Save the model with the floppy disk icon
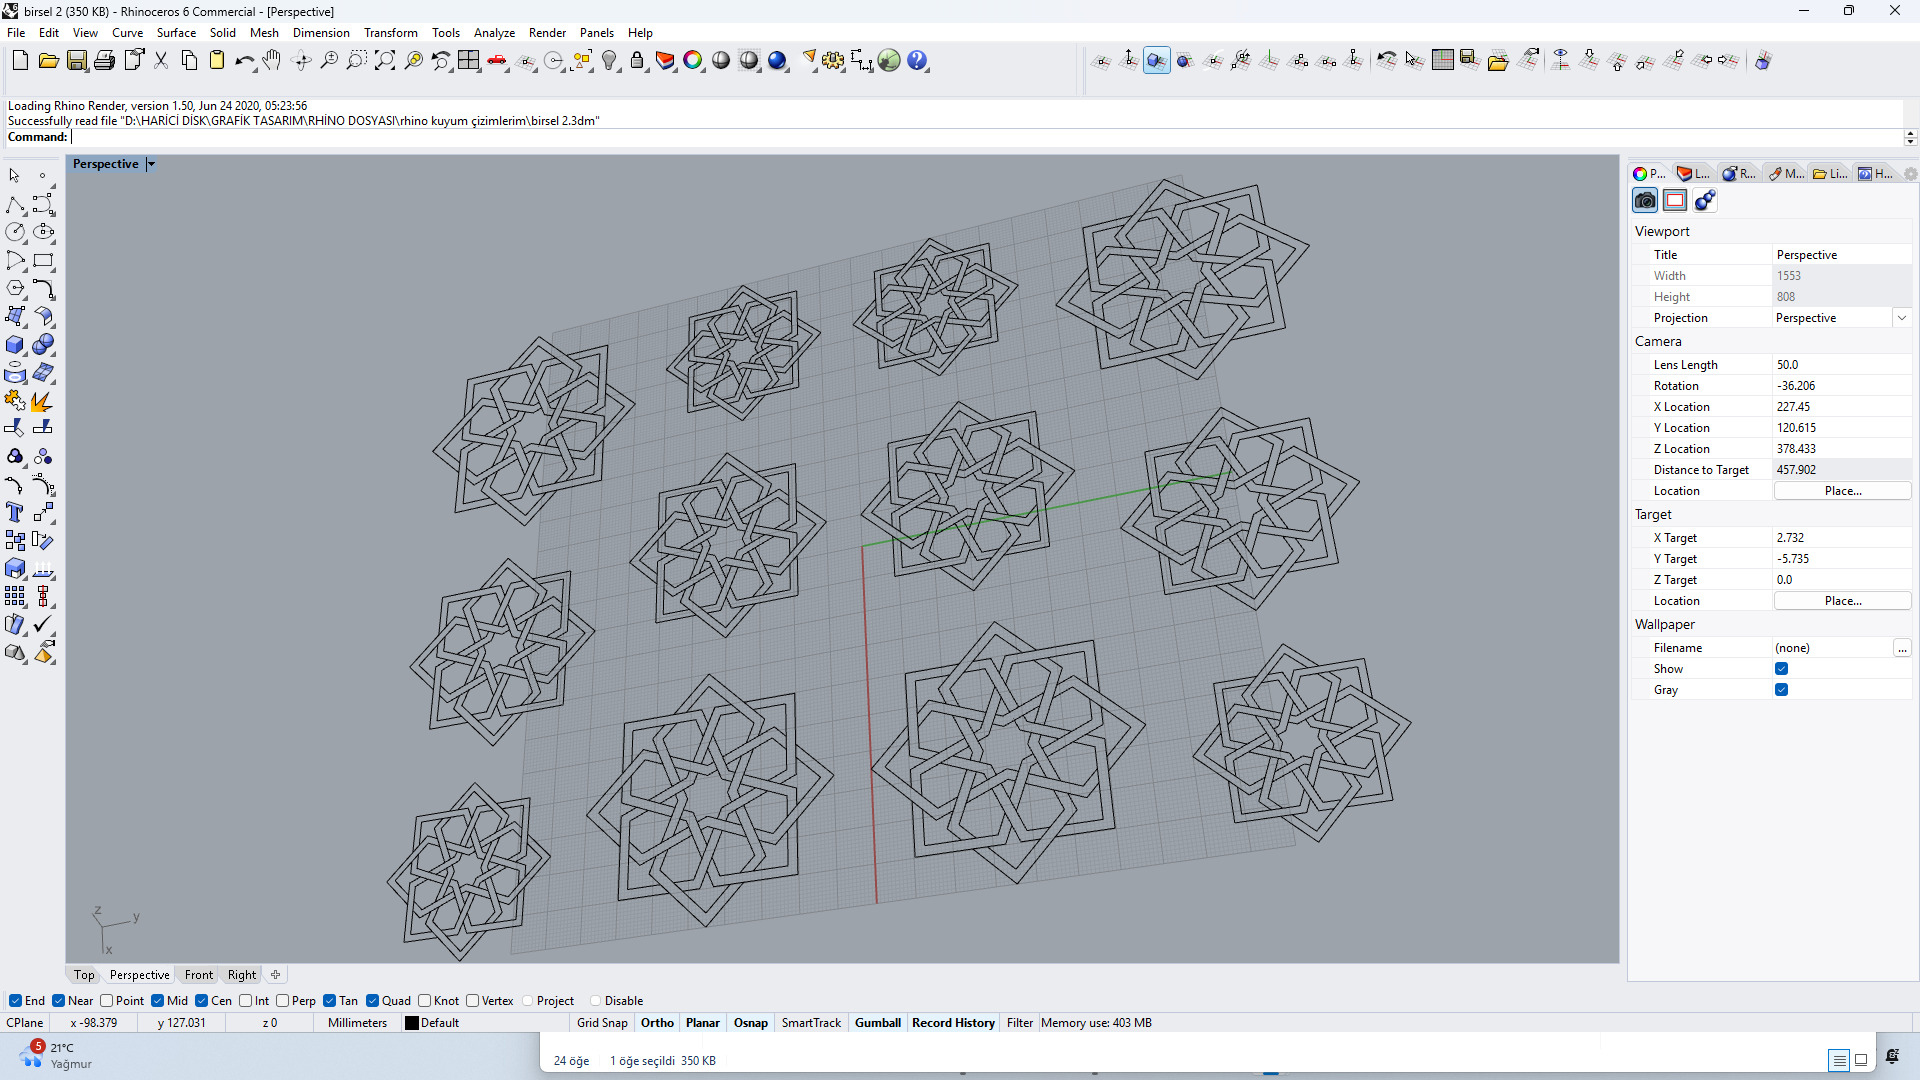The width and height of the screenshot is (1920, 1080). pos(76,61)
